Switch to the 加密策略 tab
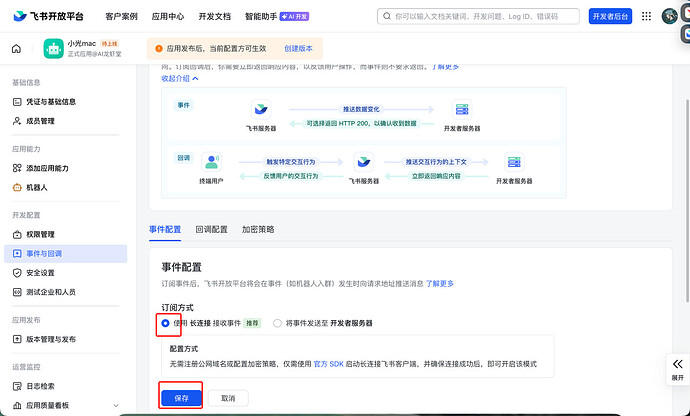690x416 pixels. [x=257, y=229]
